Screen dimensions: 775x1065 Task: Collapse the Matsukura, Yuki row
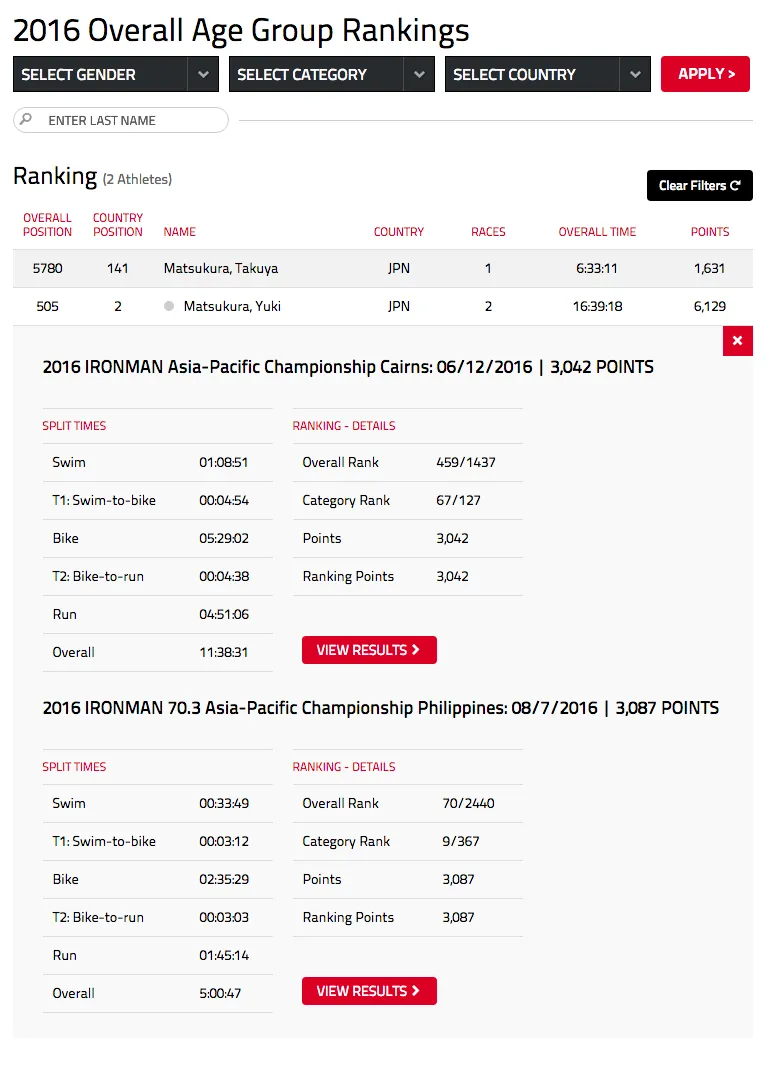point(232,307)
